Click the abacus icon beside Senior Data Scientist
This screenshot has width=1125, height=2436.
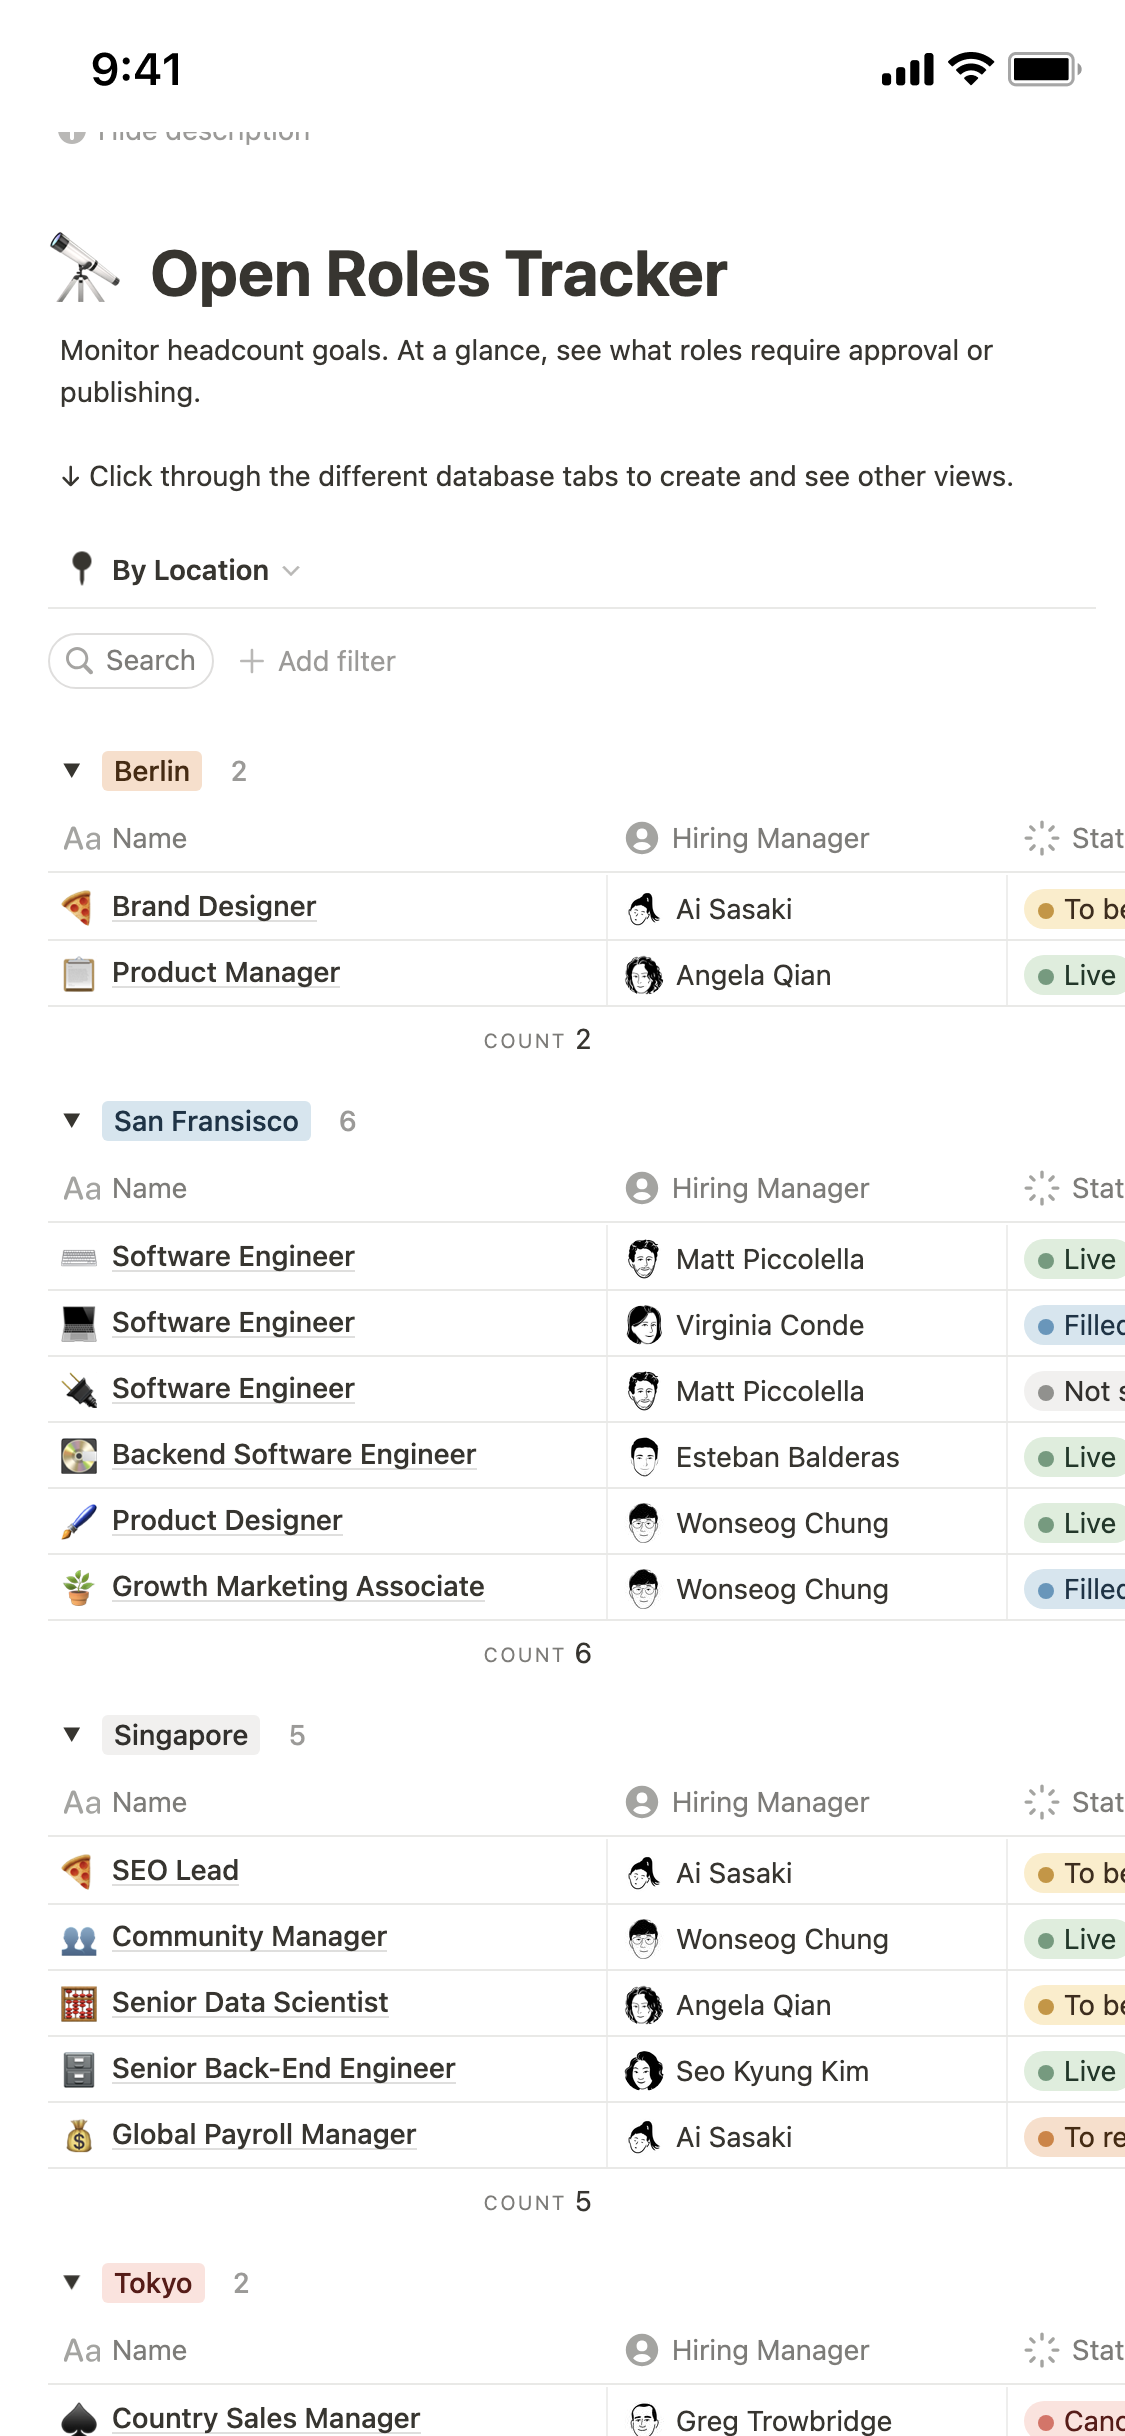[78, 2003]
